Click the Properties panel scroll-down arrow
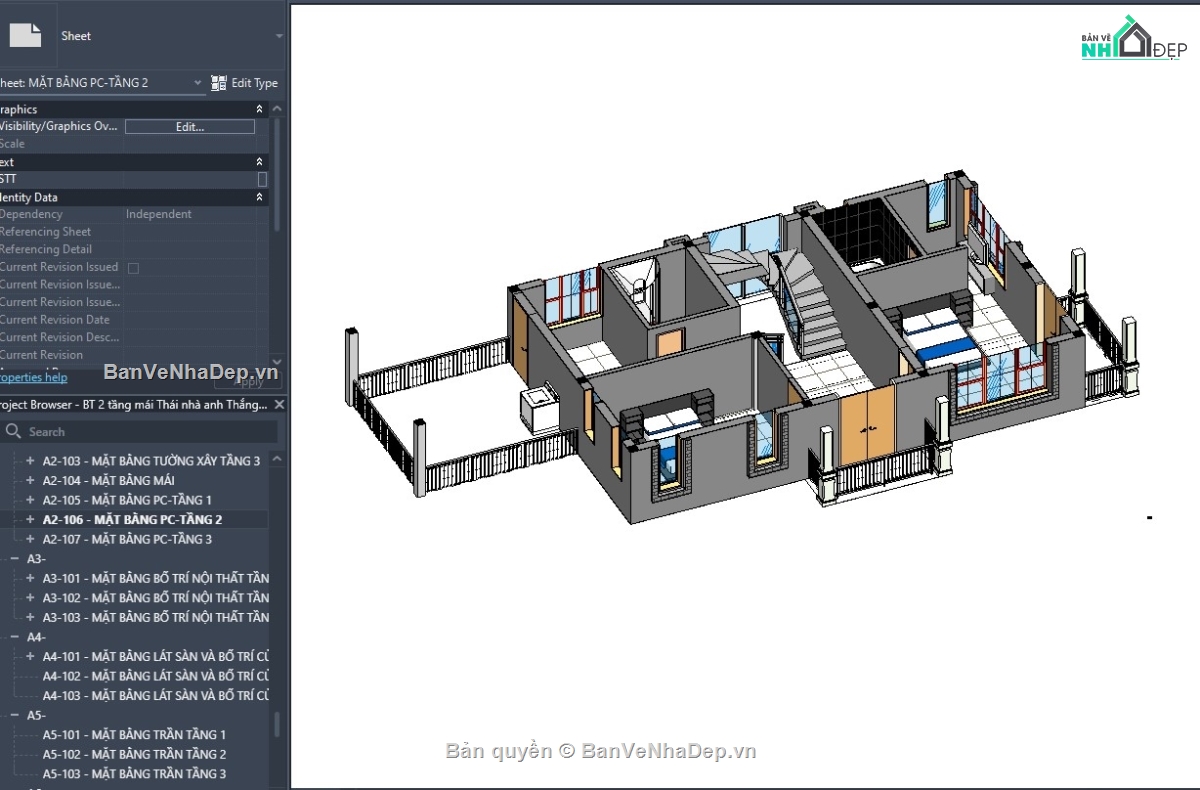The image size is (1200, 790). 278,363
